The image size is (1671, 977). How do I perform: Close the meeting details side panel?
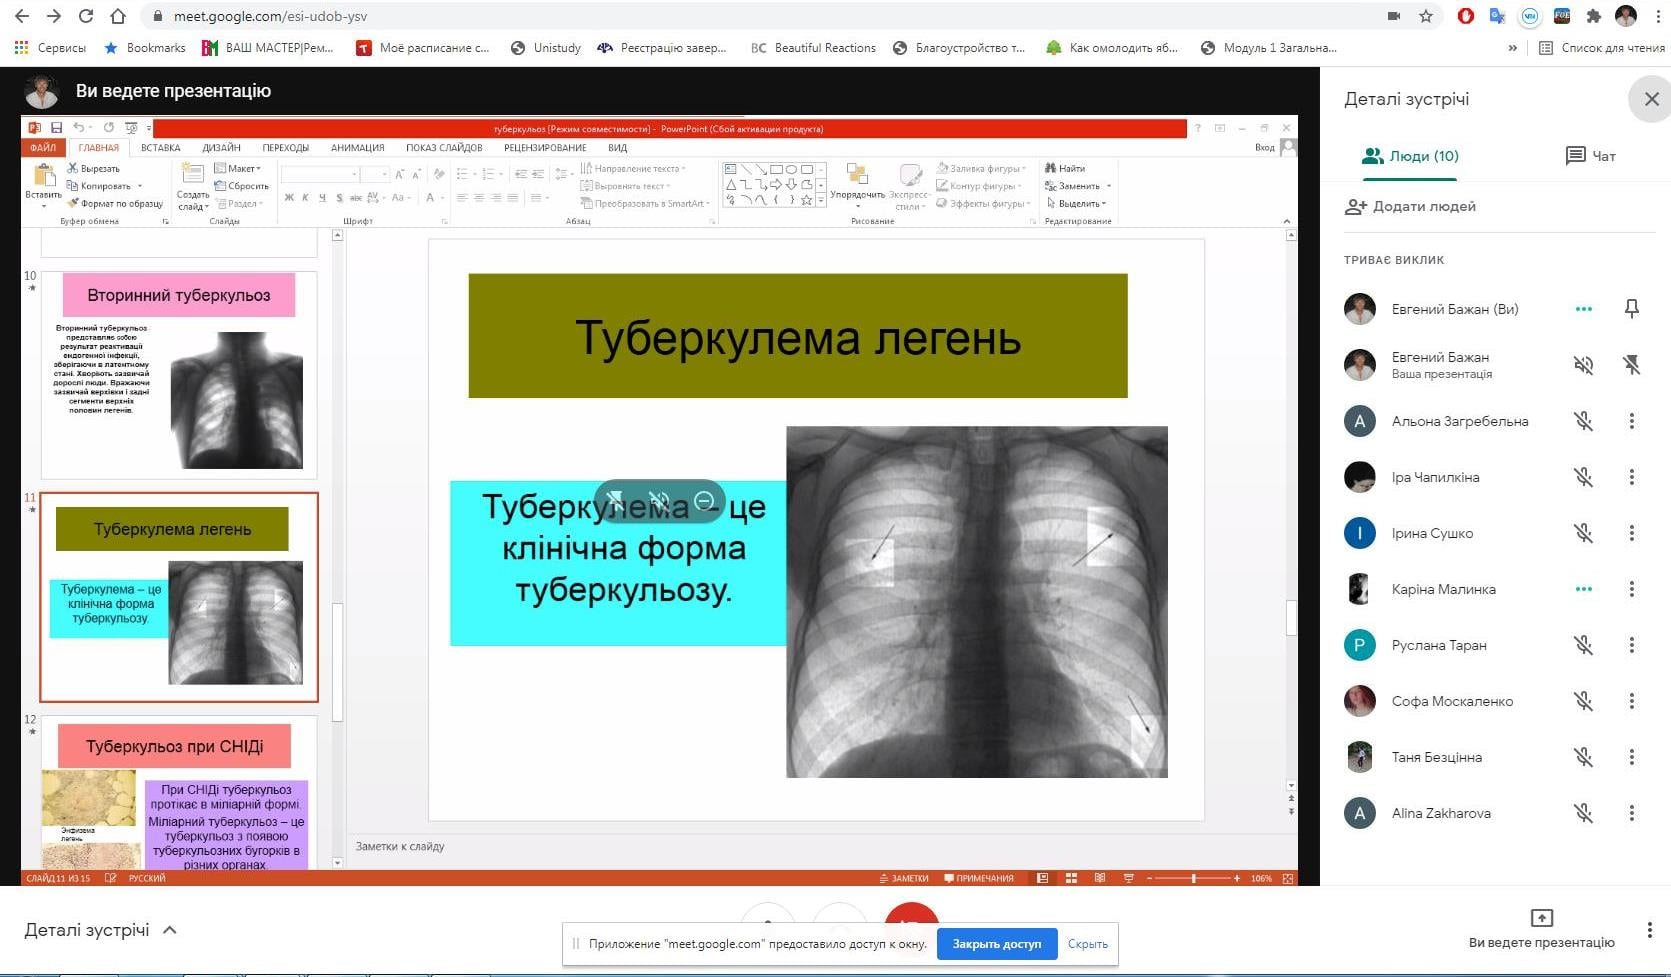[1651, 99]
